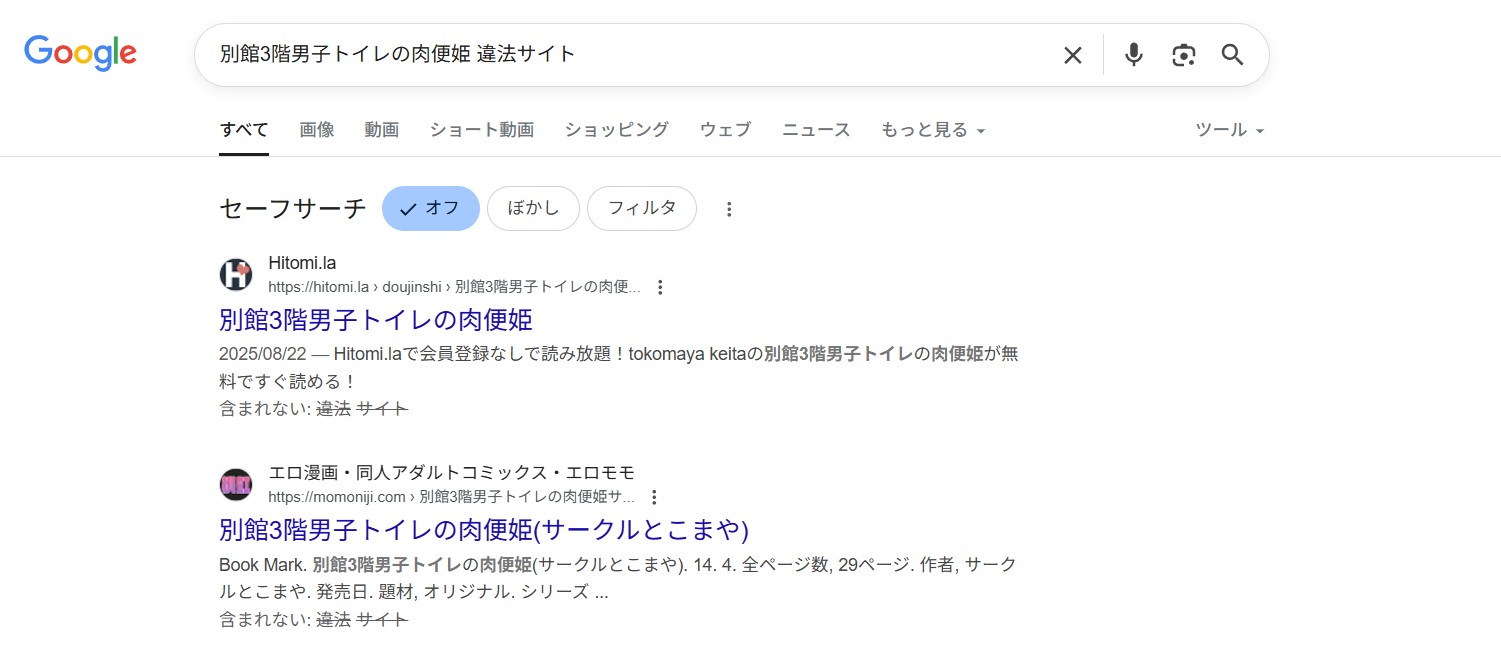Image resolution: width=1501 pixels, height=658 pixels.
Task: Enable the ぼかし SafeSearch setting
Action: pos(533,208)
